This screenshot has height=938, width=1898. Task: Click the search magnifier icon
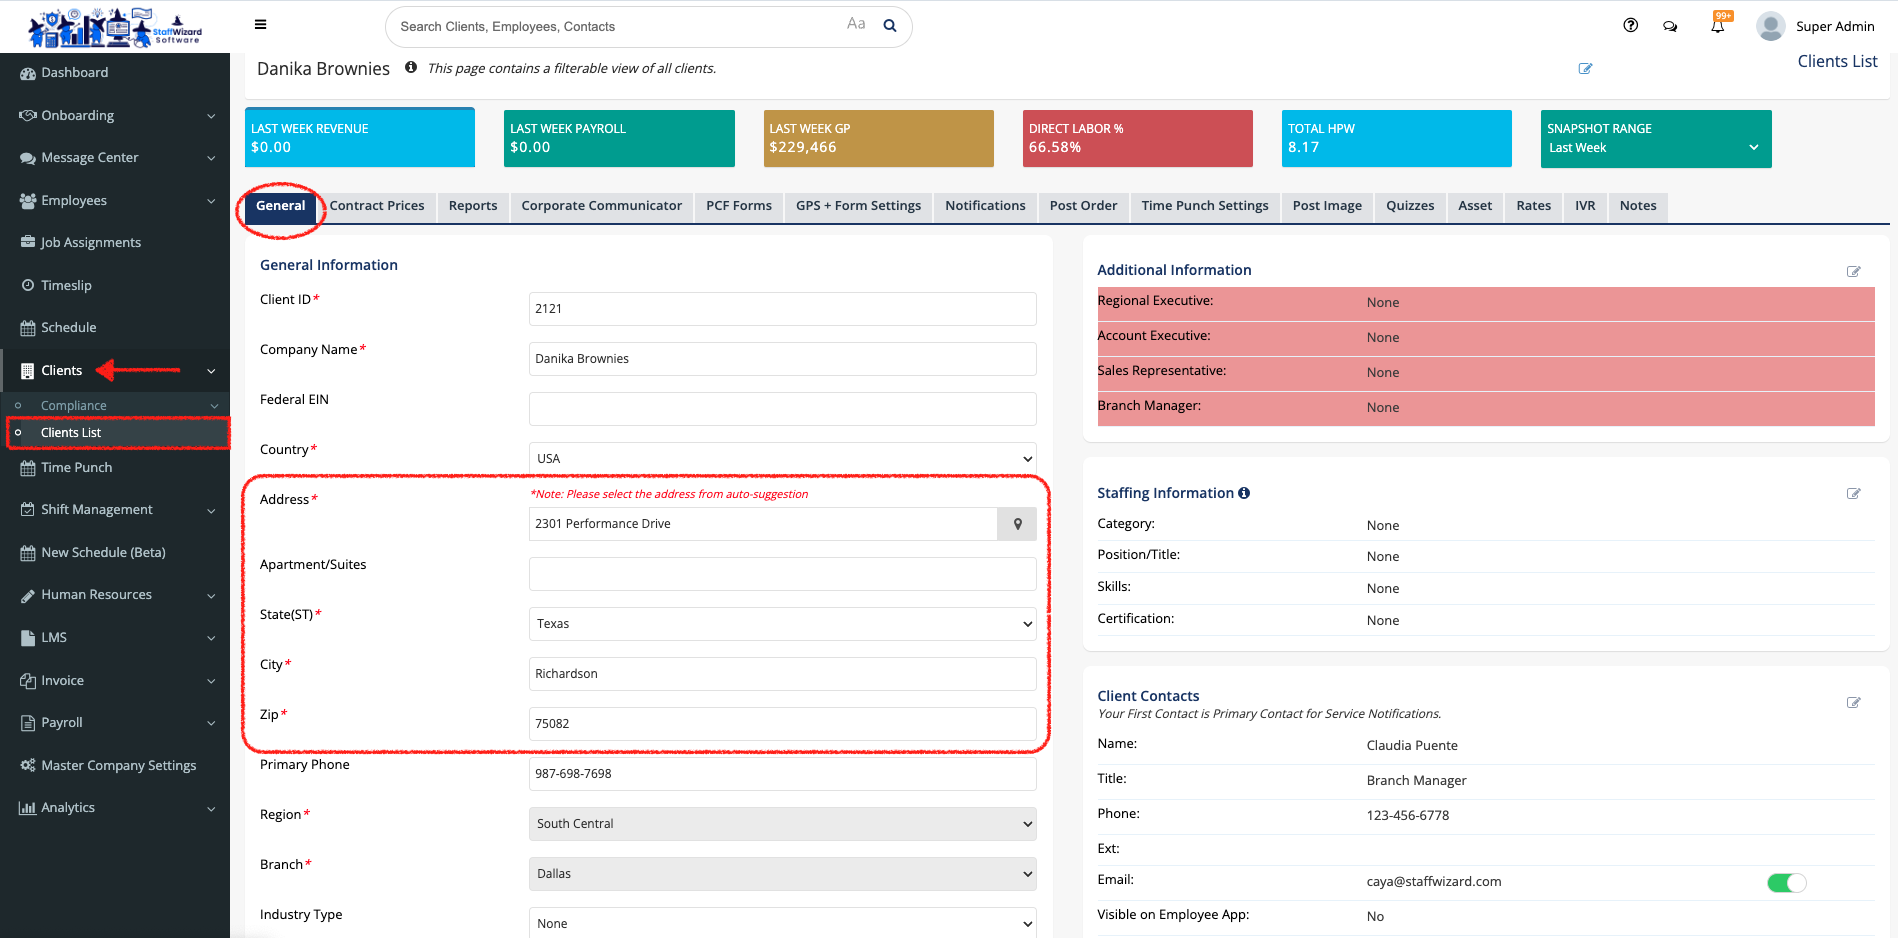889,26
